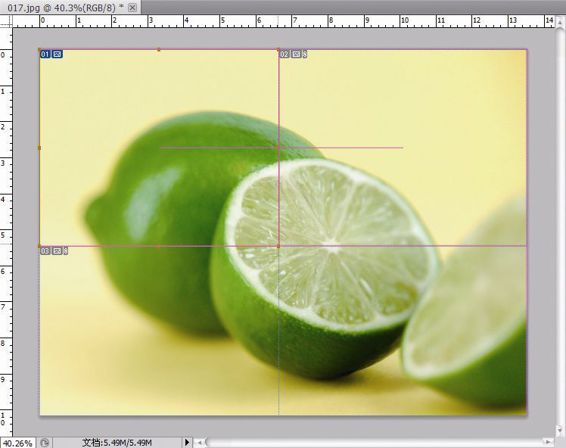Image resolution: width=566 pixels, height=448 pixels.
Task: Click the slice 02 number badge
Action: 284,55
